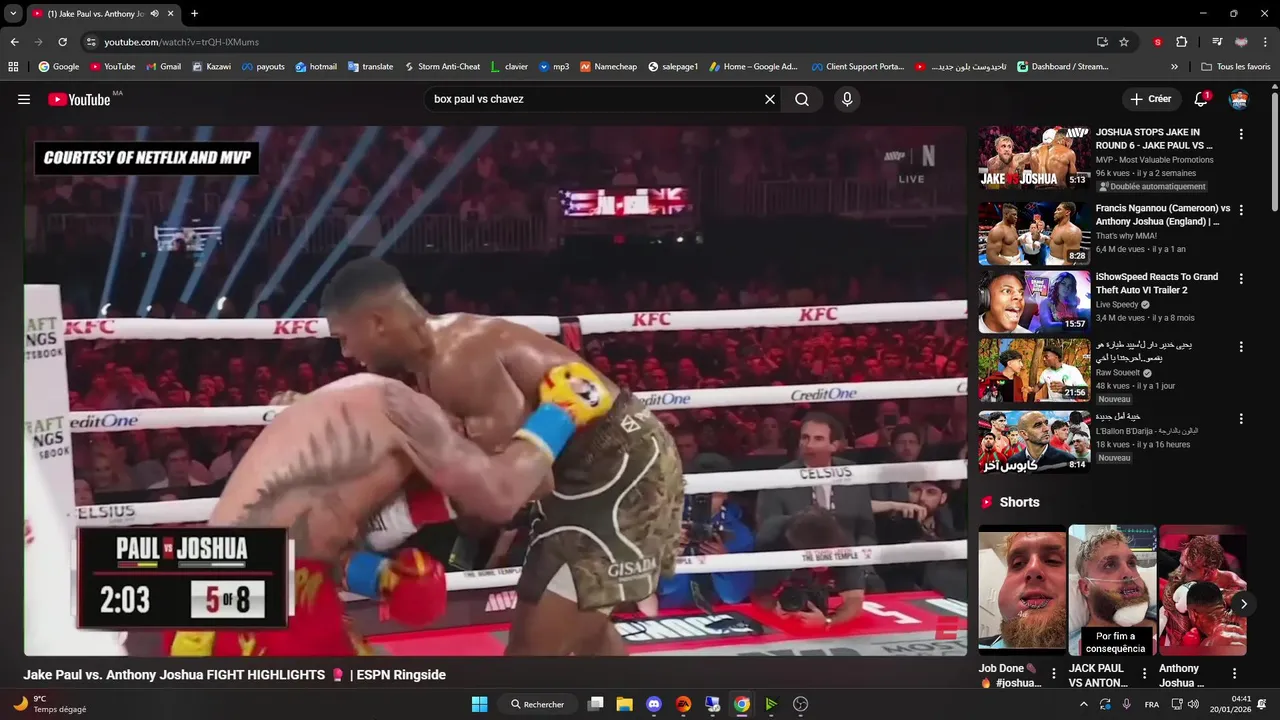Open the Raw Soueelt 21:56 thumbnail
Viewport: 1280px width, 720px height.
(1034, 370)
